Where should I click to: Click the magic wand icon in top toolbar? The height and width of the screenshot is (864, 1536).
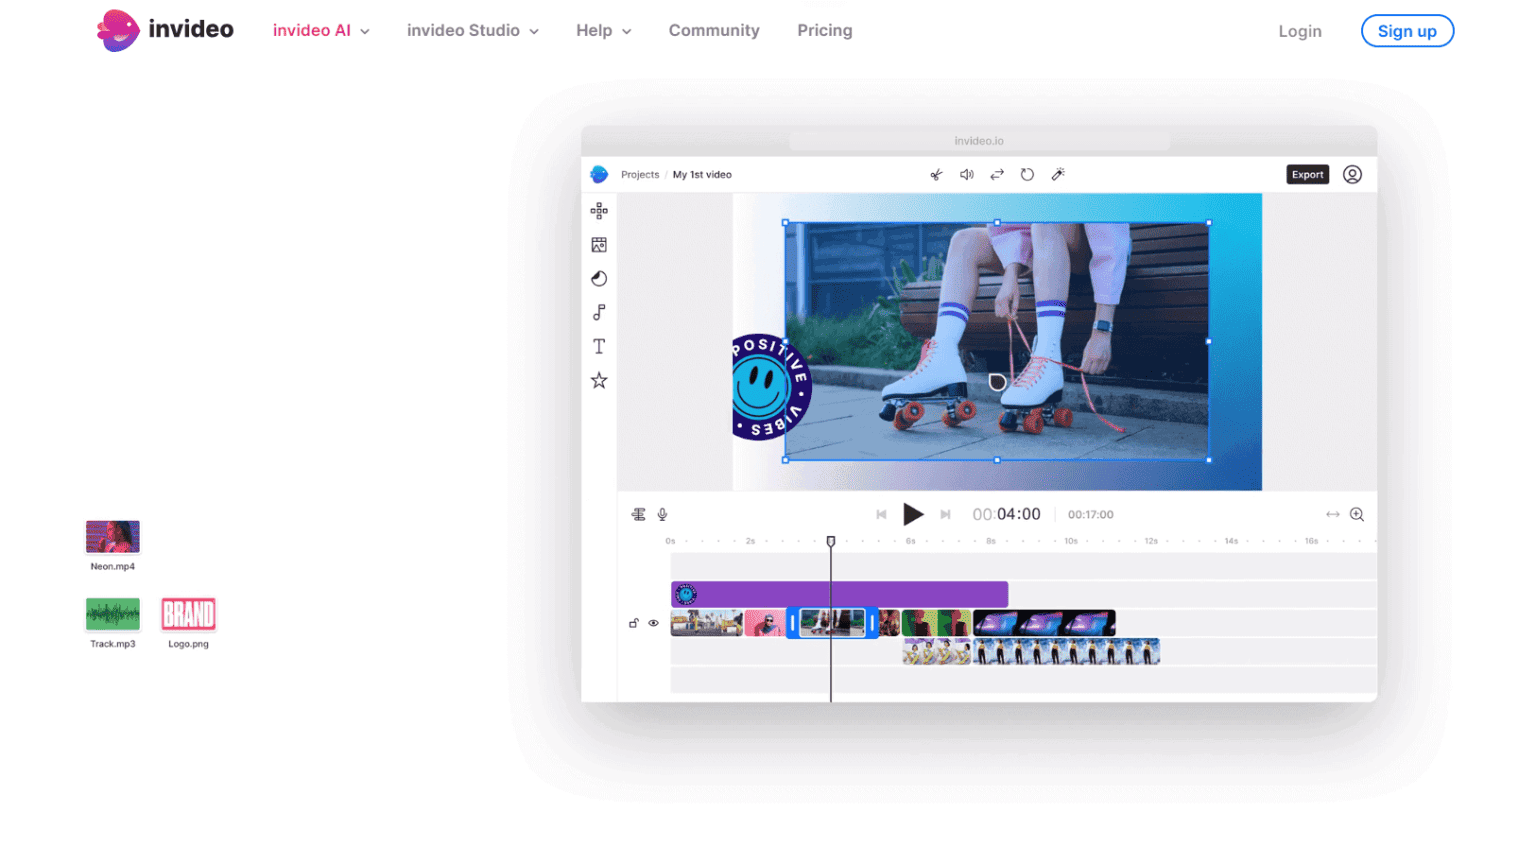point(1058,175)
